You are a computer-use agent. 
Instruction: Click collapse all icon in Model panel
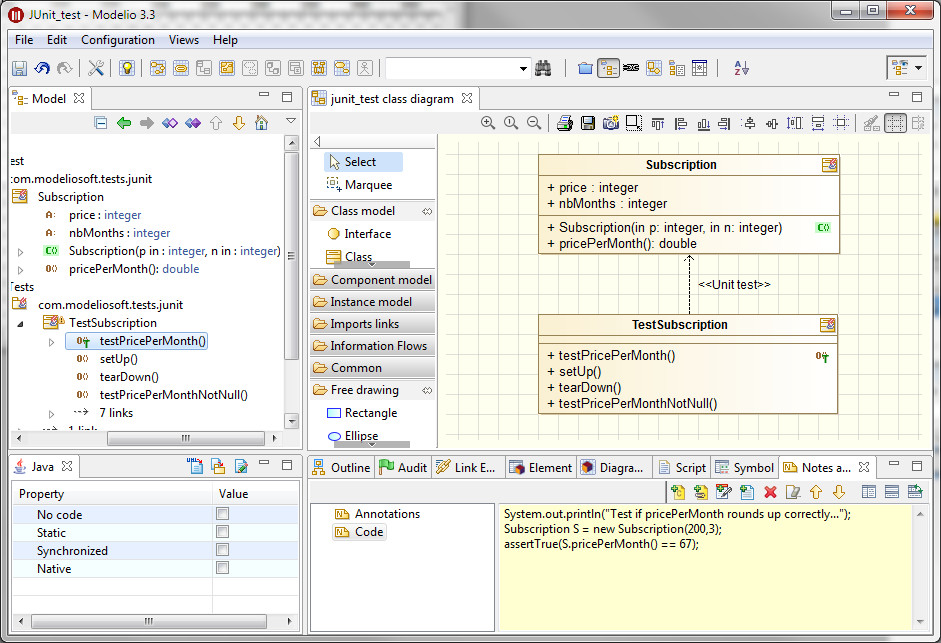click(x=101, y=123)
